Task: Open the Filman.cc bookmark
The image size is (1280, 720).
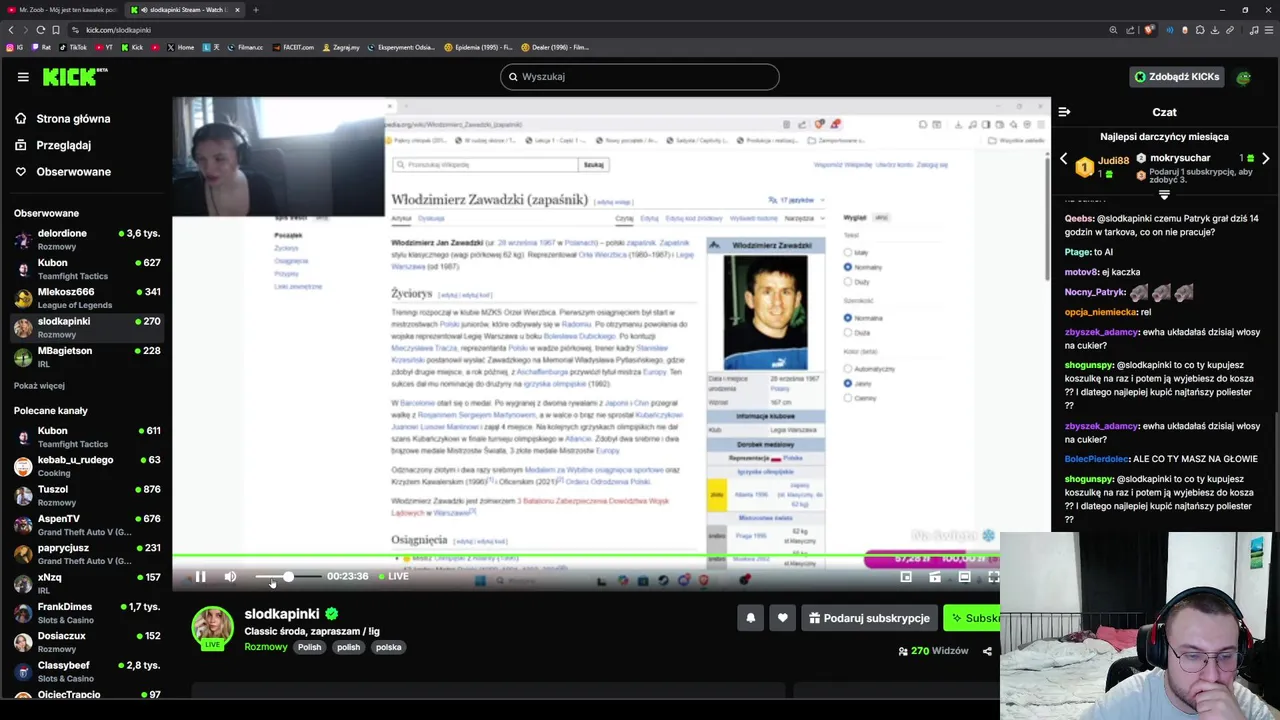Action: 244,47
